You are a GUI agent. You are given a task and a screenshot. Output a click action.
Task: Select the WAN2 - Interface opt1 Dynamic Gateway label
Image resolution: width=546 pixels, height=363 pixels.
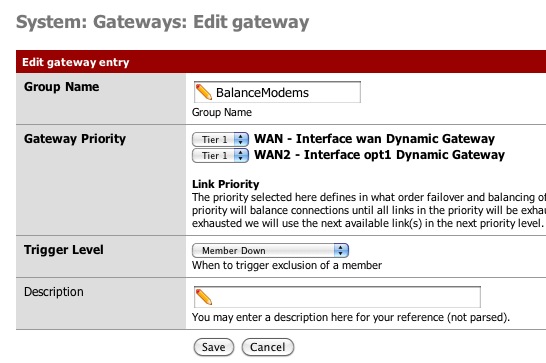pos(380,155)
